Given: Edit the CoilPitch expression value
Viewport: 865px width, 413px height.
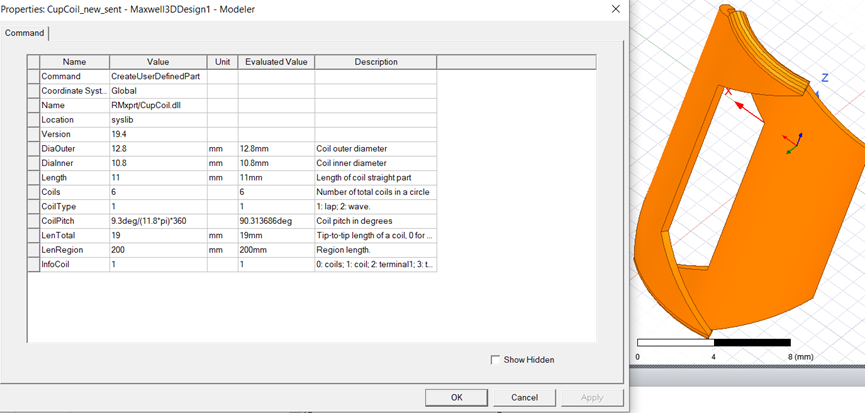Looking at the screenshot, I should click(x=158, y=221).
